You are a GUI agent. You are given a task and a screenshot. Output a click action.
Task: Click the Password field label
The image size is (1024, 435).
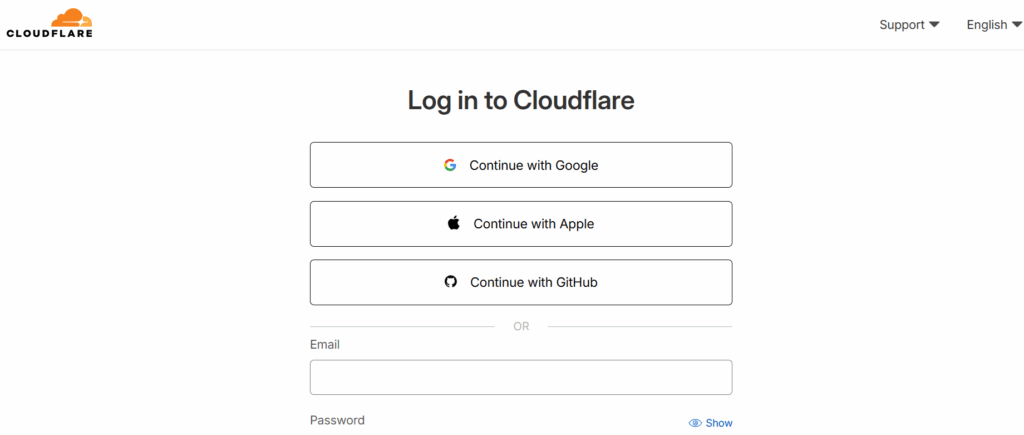337,420
